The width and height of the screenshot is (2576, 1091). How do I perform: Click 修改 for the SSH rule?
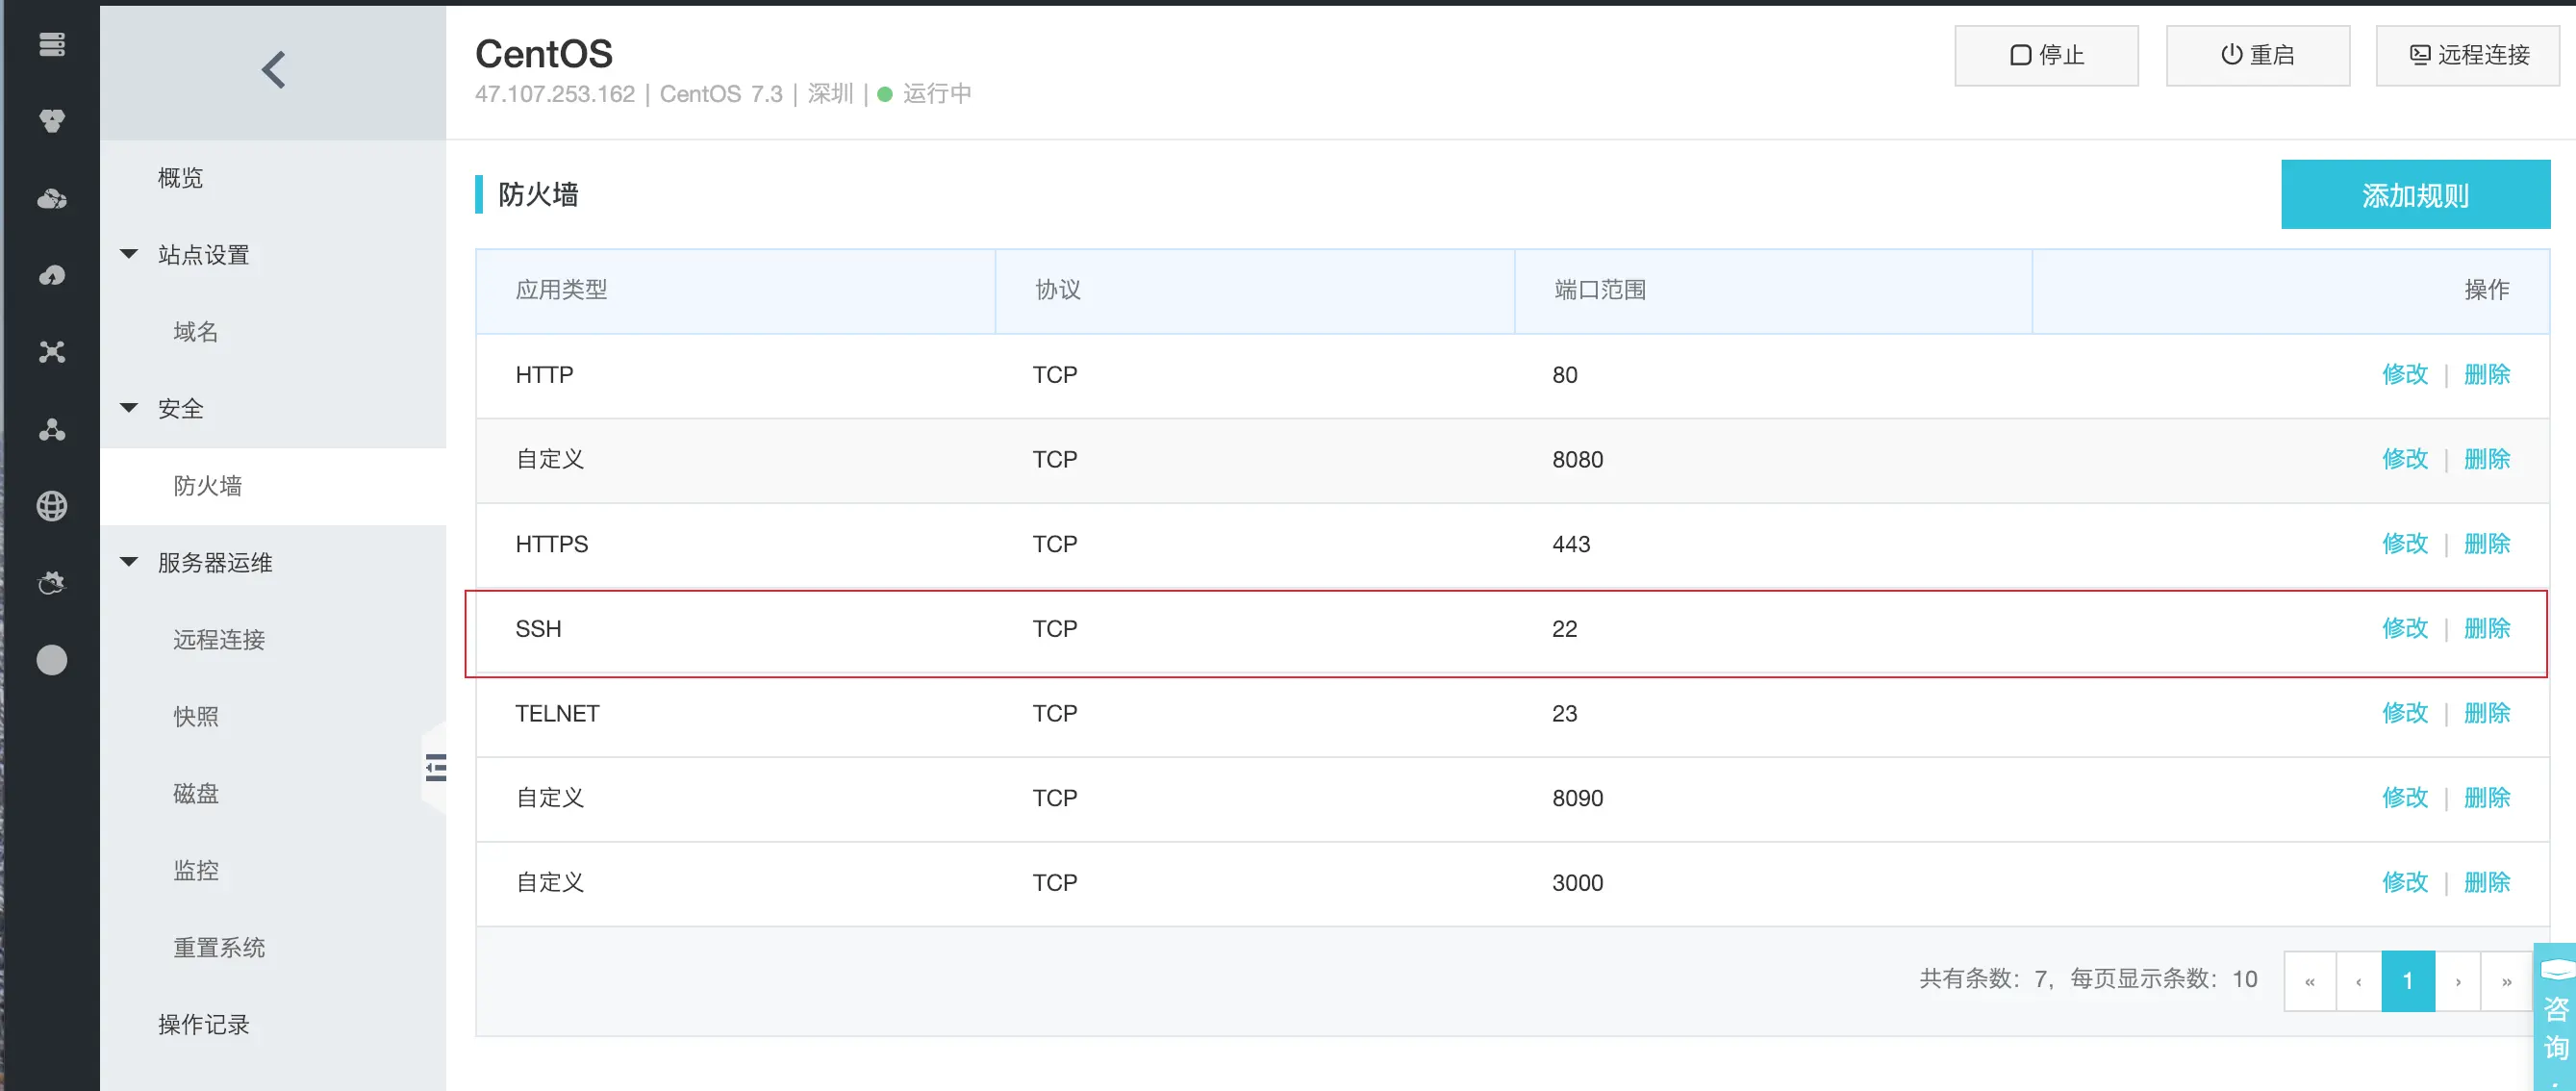[x=2404, y=628]
